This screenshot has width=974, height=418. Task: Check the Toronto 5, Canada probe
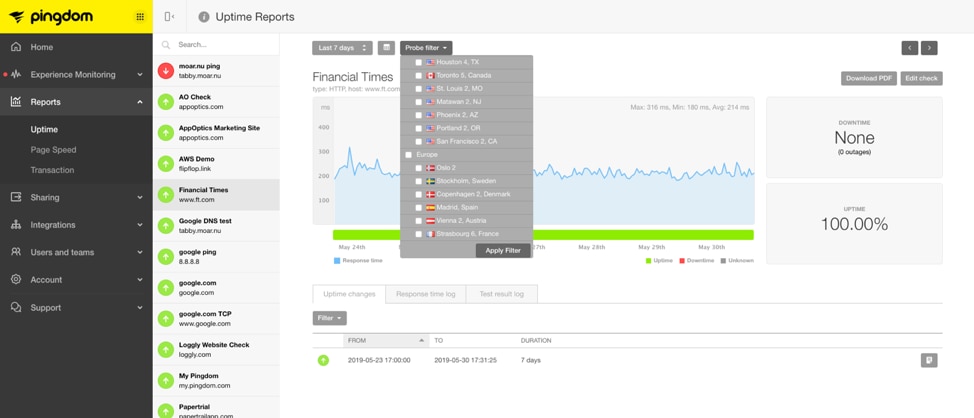pyautogui.click(x=419, y=75)
